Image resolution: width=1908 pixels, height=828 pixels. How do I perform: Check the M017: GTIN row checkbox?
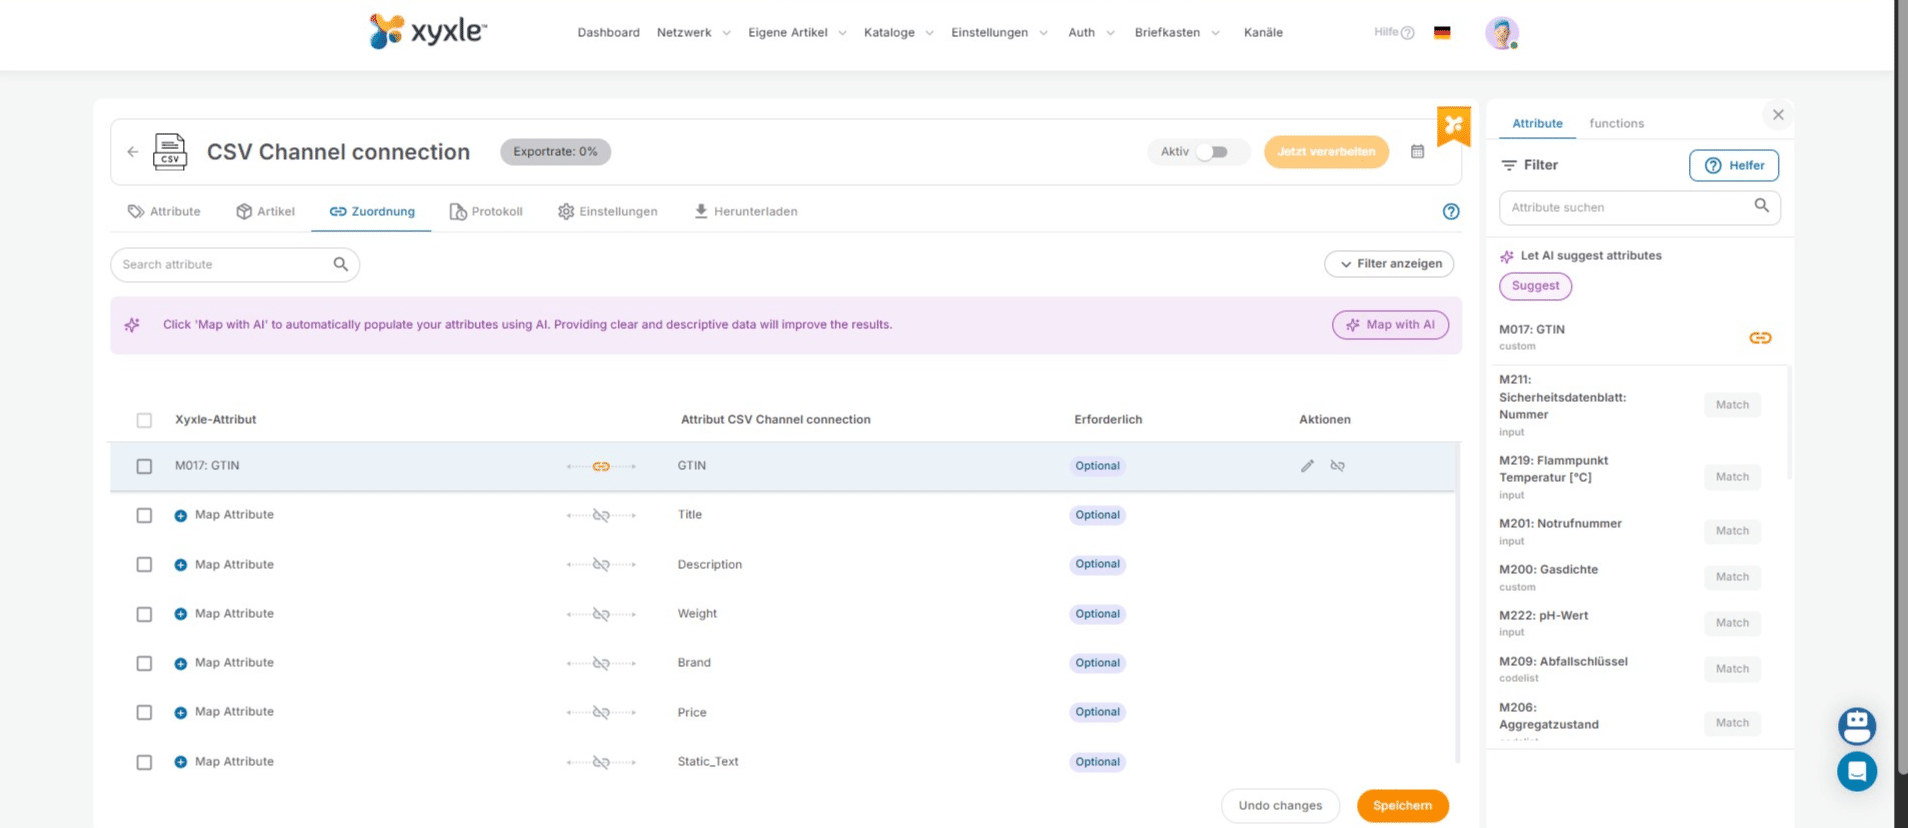tap(144, 467)
